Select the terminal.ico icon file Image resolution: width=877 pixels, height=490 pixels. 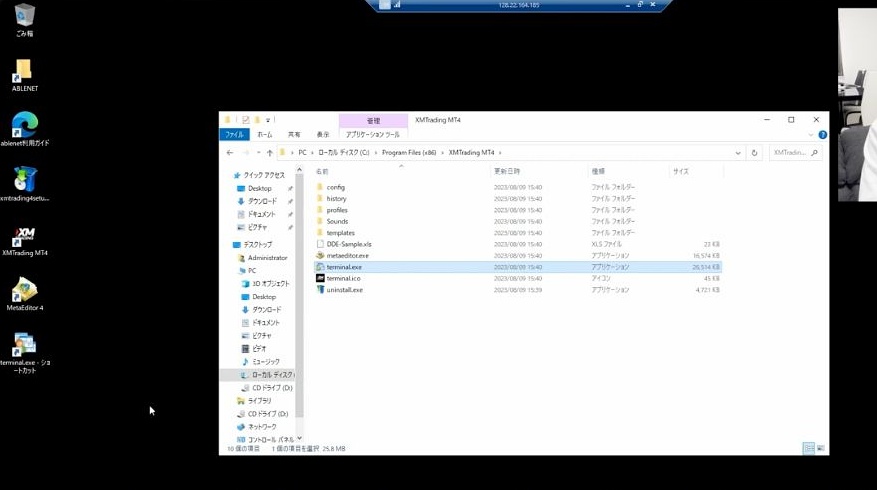[x=343, y=279]
